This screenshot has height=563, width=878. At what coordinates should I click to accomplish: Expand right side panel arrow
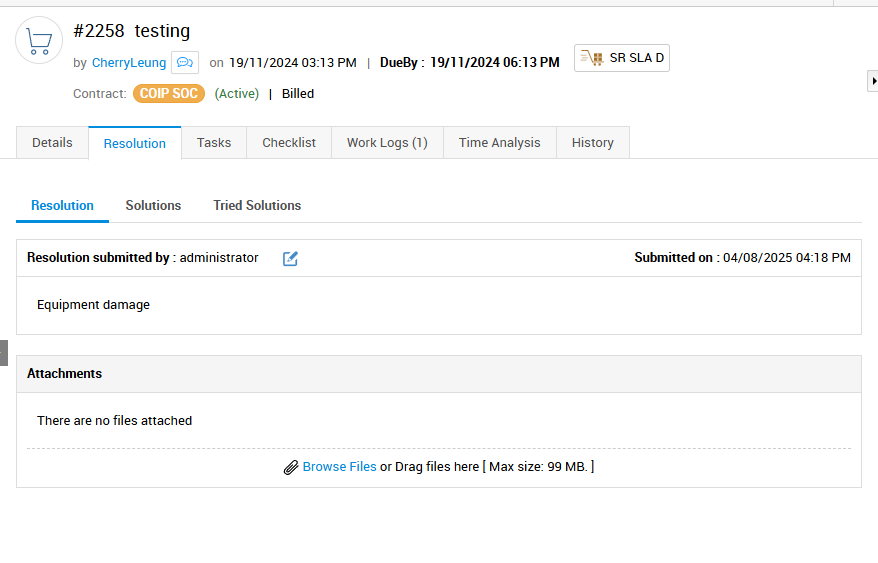[872, 81]
